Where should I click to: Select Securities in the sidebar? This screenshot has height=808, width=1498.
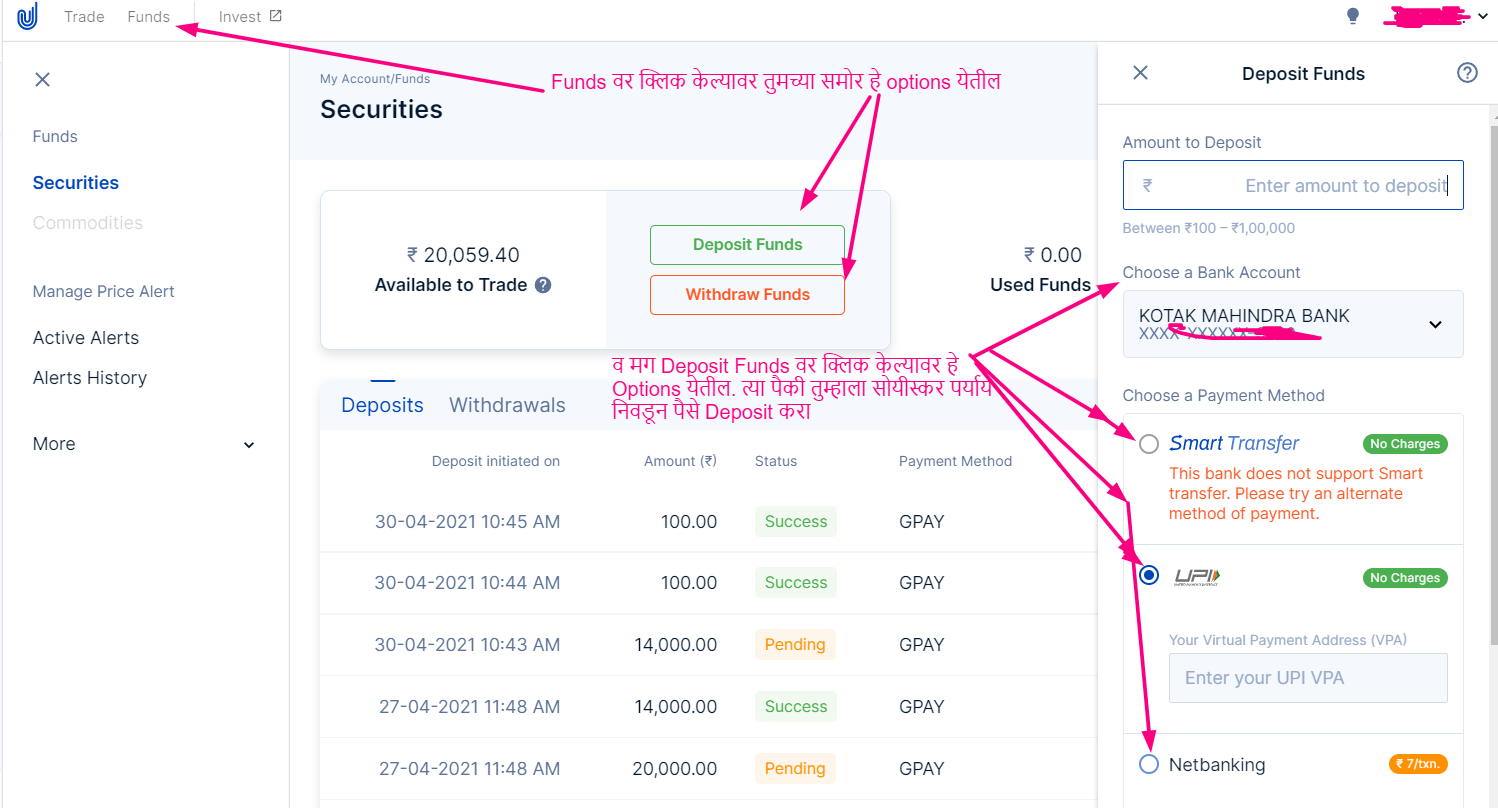(x=76, y=183)
